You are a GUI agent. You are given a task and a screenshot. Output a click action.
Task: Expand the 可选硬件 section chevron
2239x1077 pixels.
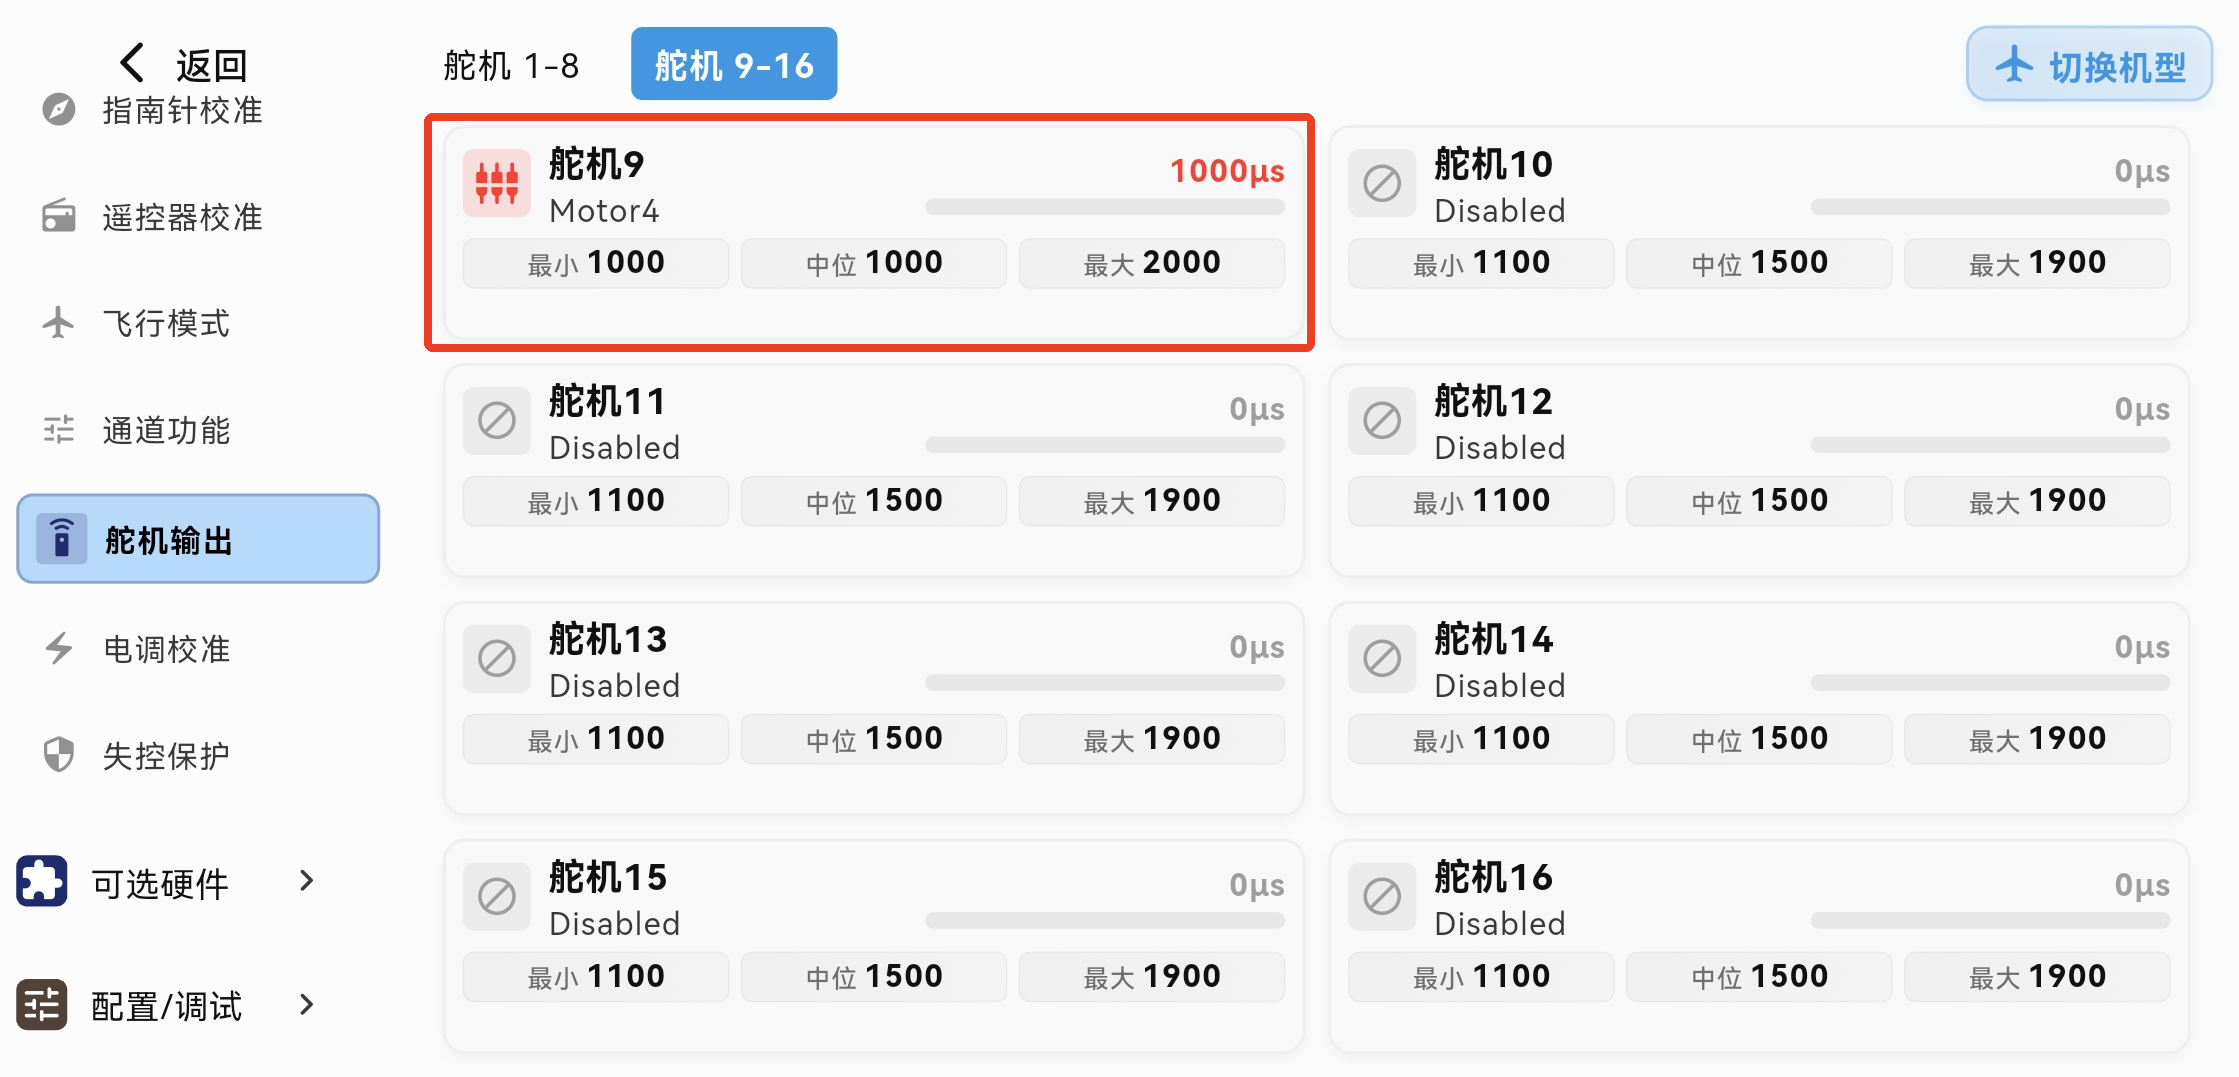click(x=307, y=881)
